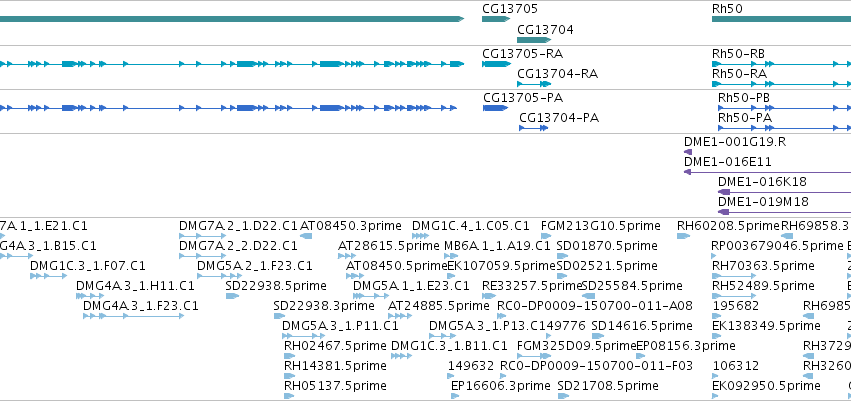851x401 pixels.
Task: Click RC0-DP0009-150700-011-A08 feature
Action: [x=502, y=316]
